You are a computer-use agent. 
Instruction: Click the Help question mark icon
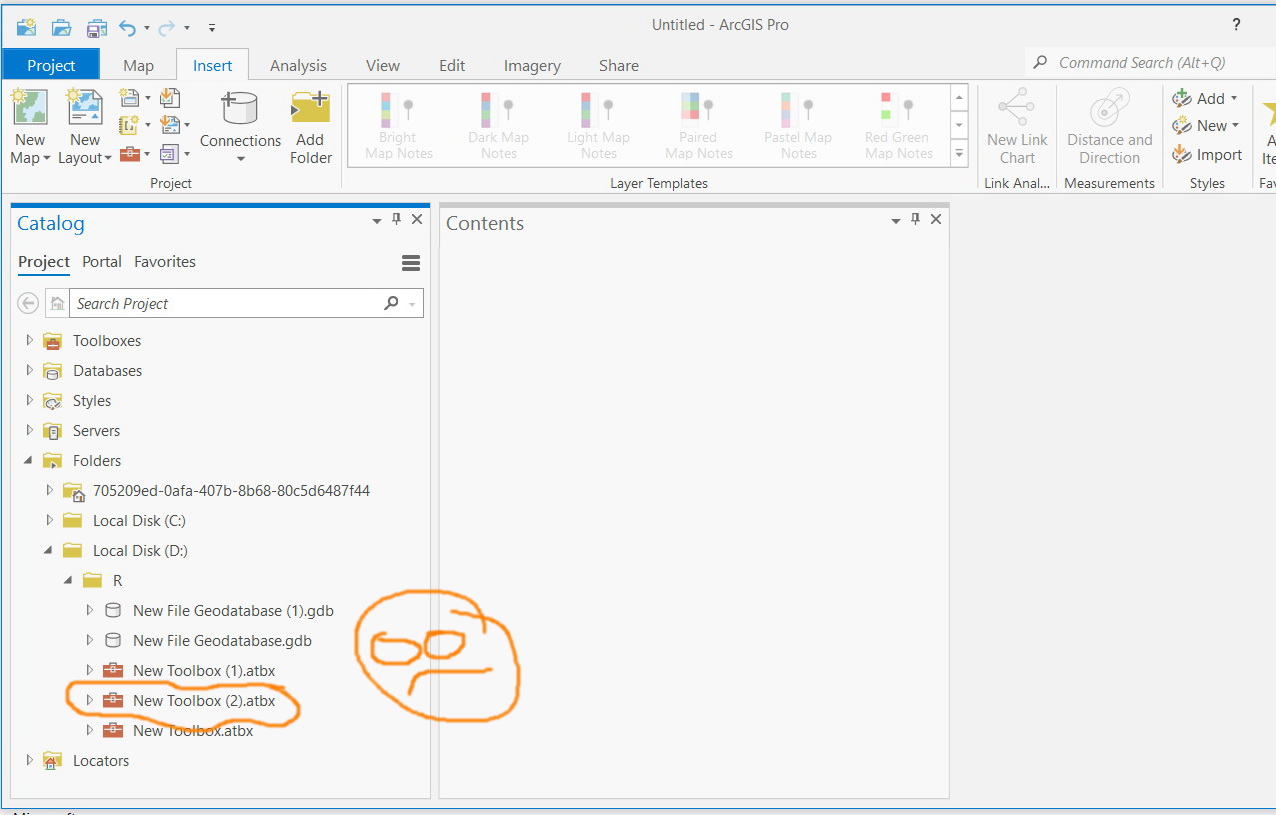1237,25
